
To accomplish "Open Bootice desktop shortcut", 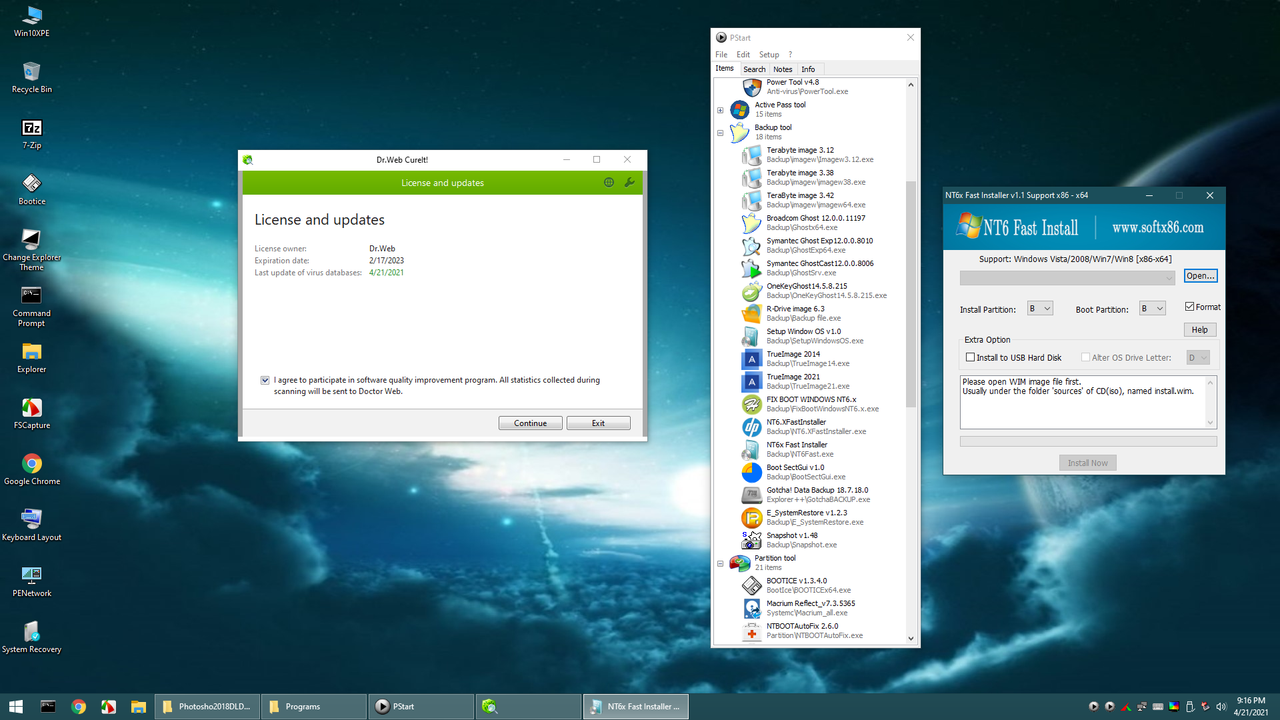I will coord(32,189).
